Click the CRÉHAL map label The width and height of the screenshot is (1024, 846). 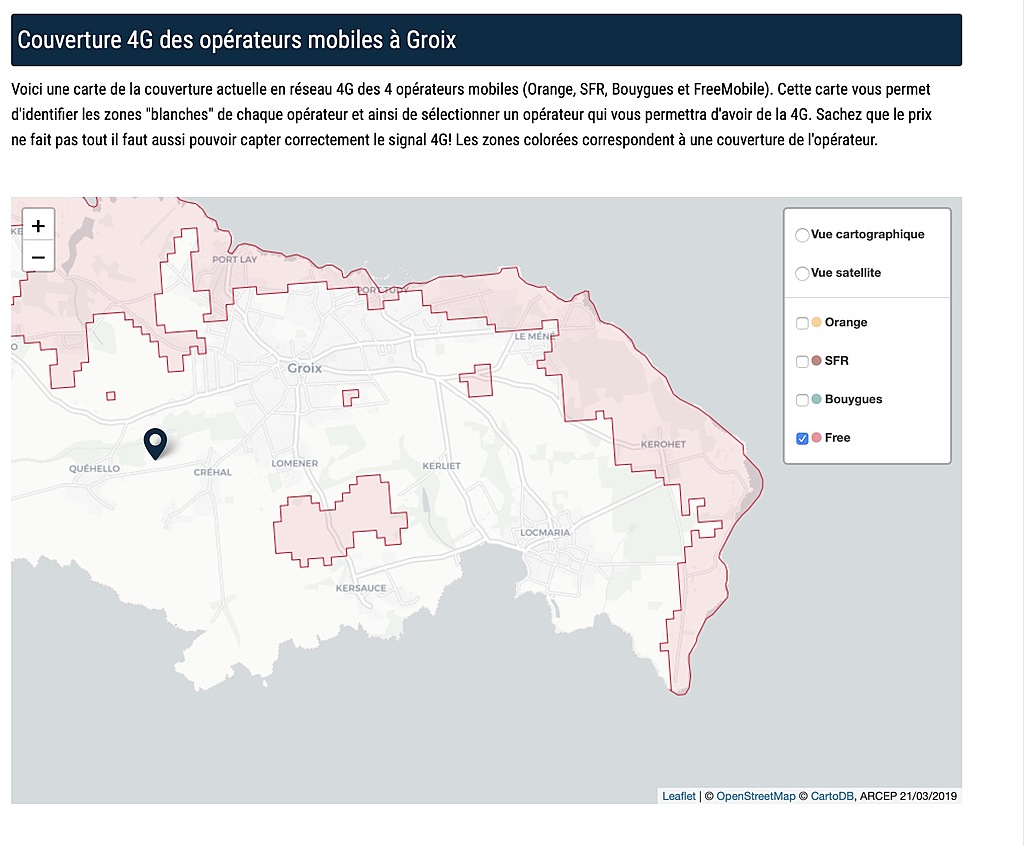tap(212, 472)
